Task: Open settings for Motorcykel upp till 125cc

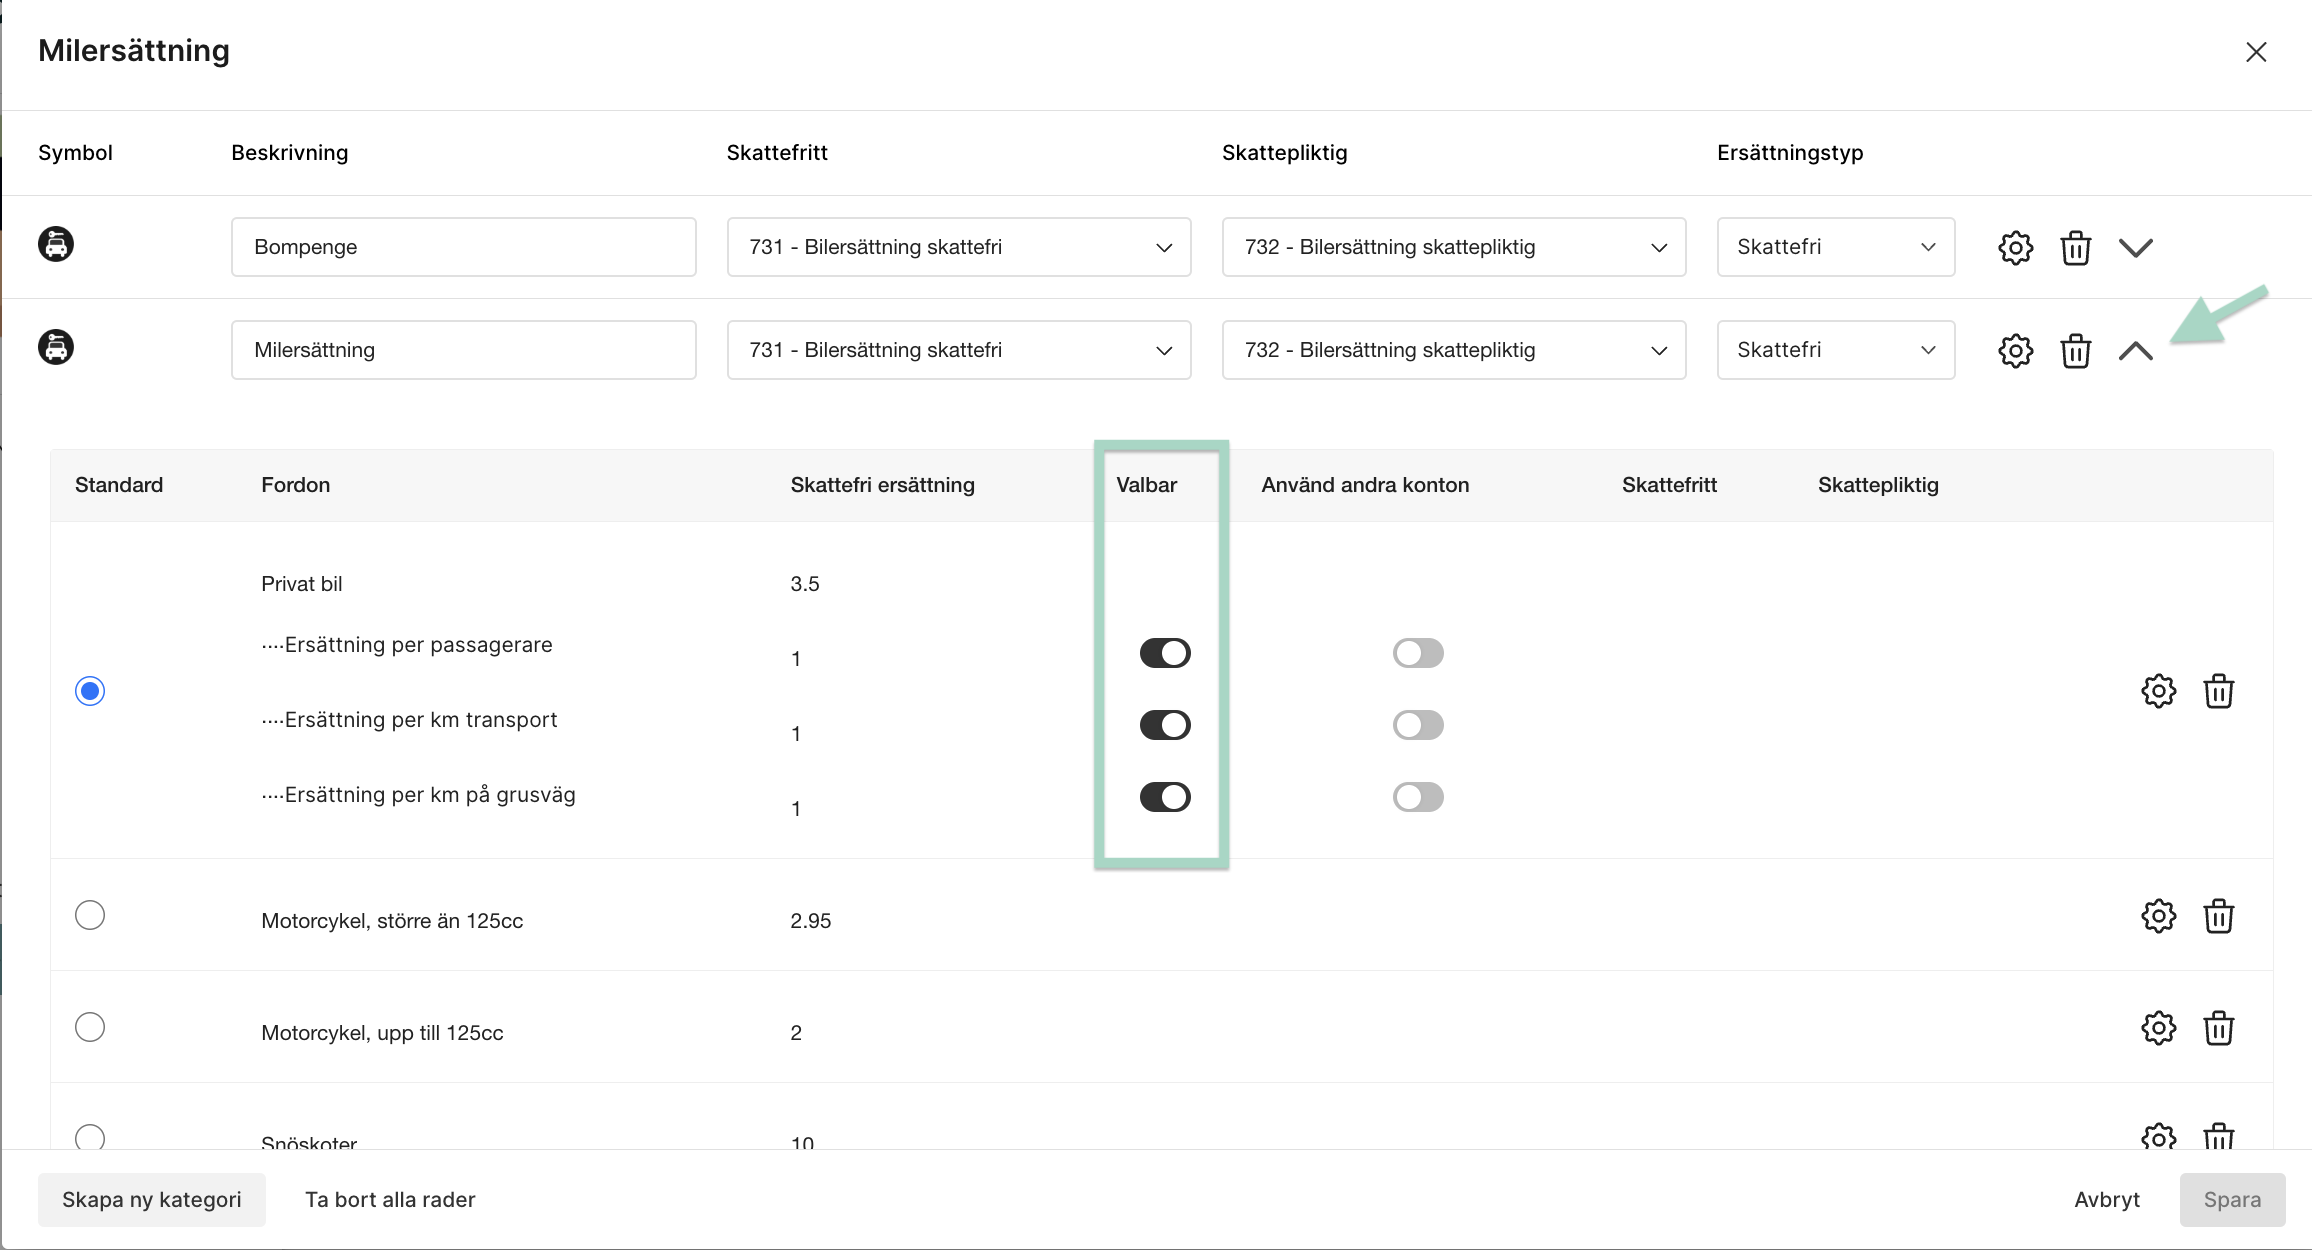Action: pos(2158,1028)
